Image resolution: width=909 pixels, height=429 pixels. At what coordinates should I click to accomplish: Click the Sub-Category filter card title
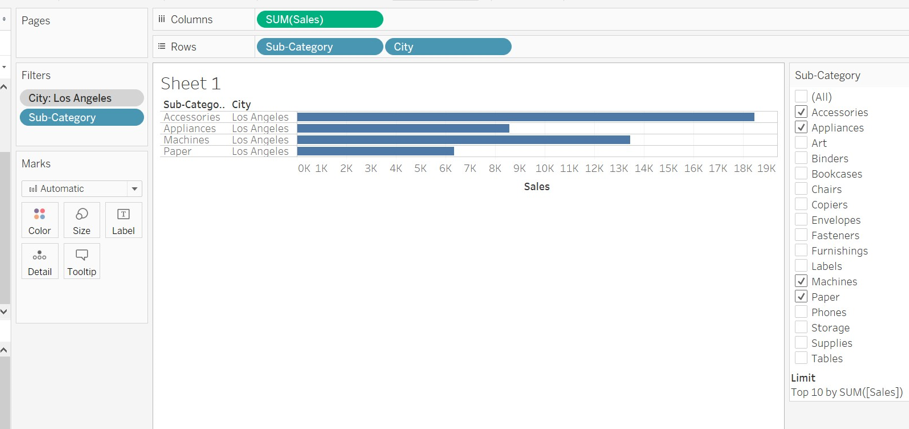point(827,75)
